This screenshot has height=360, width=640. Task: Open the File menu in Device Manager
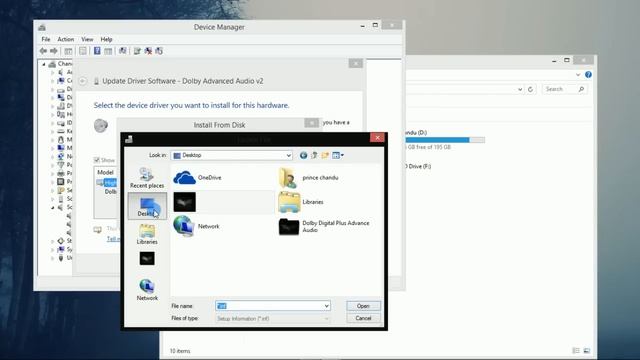(46, 39)
